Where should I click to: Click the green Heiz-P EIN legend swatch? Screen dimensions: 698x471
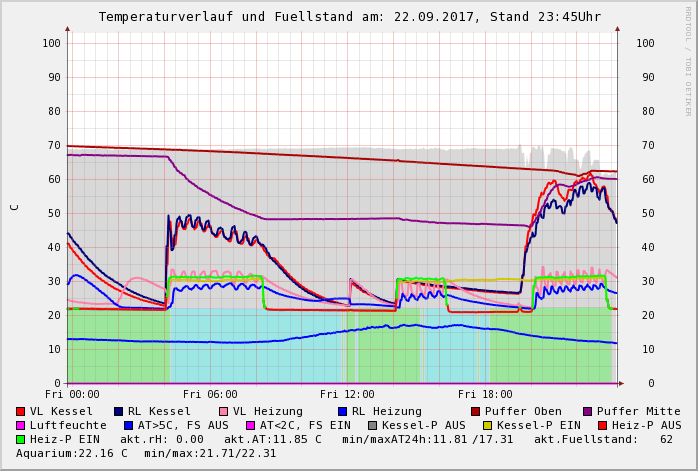[21, 439]
